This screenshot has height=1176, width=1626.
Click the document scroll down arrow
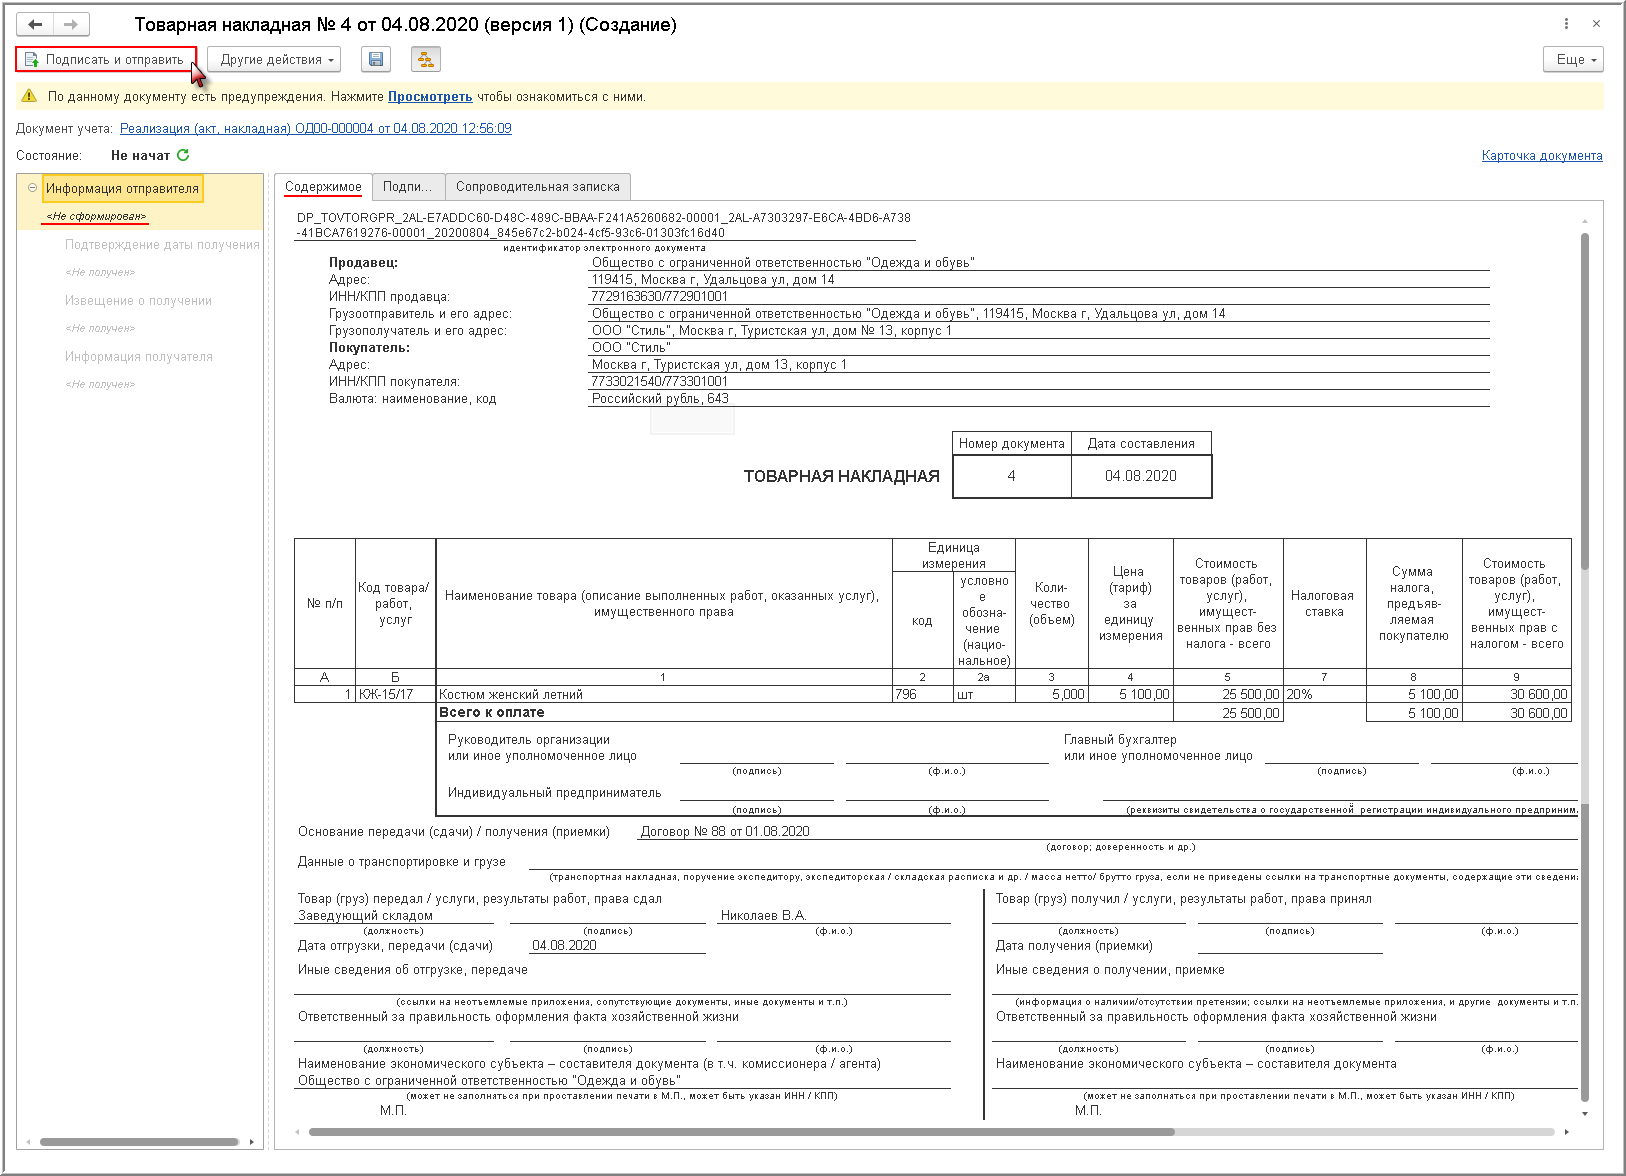click(x=1585, y=1113)
